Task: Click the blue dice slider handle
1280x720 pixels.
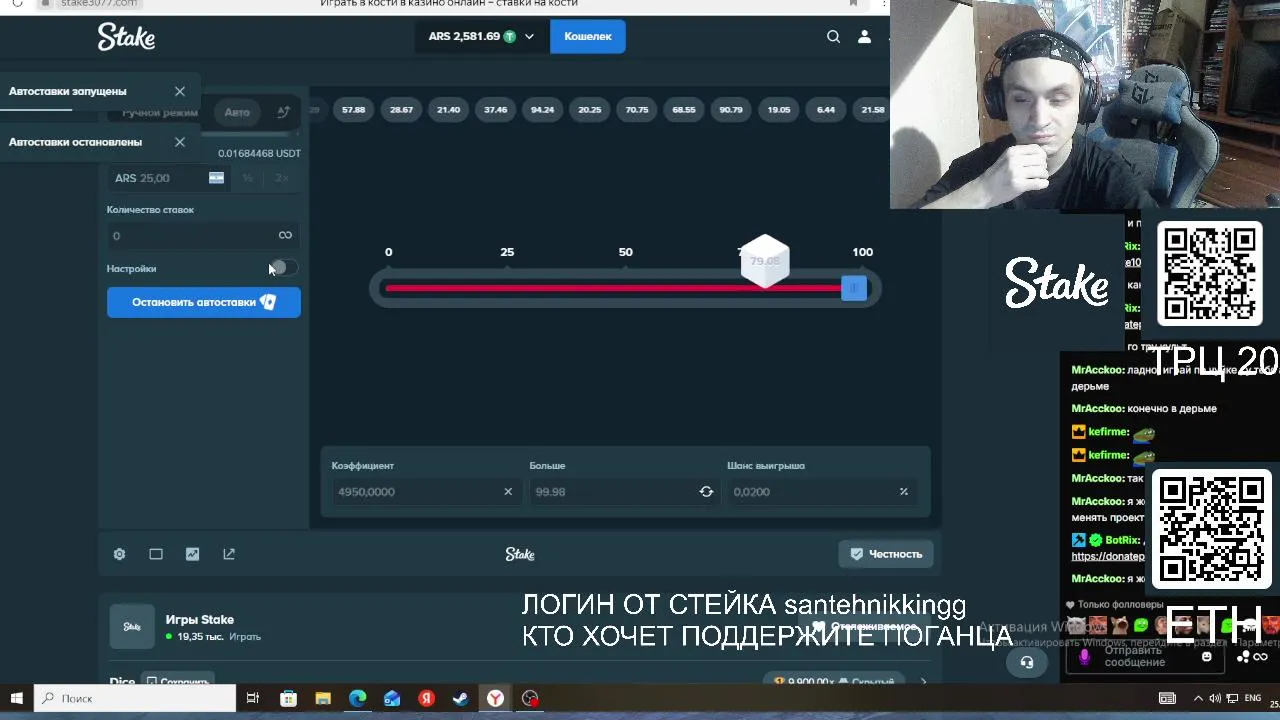Action: (x=853, y=288)
